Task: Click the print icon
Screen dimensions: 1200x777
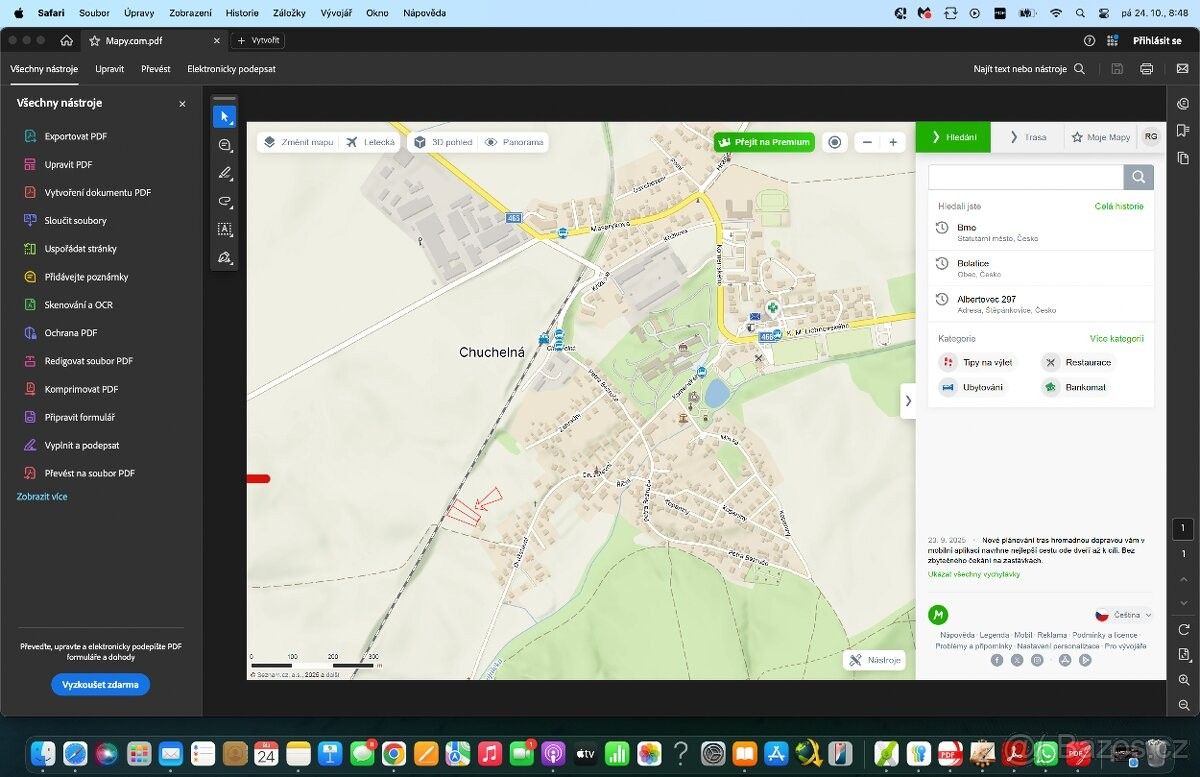Action: tap(1146, 69)
